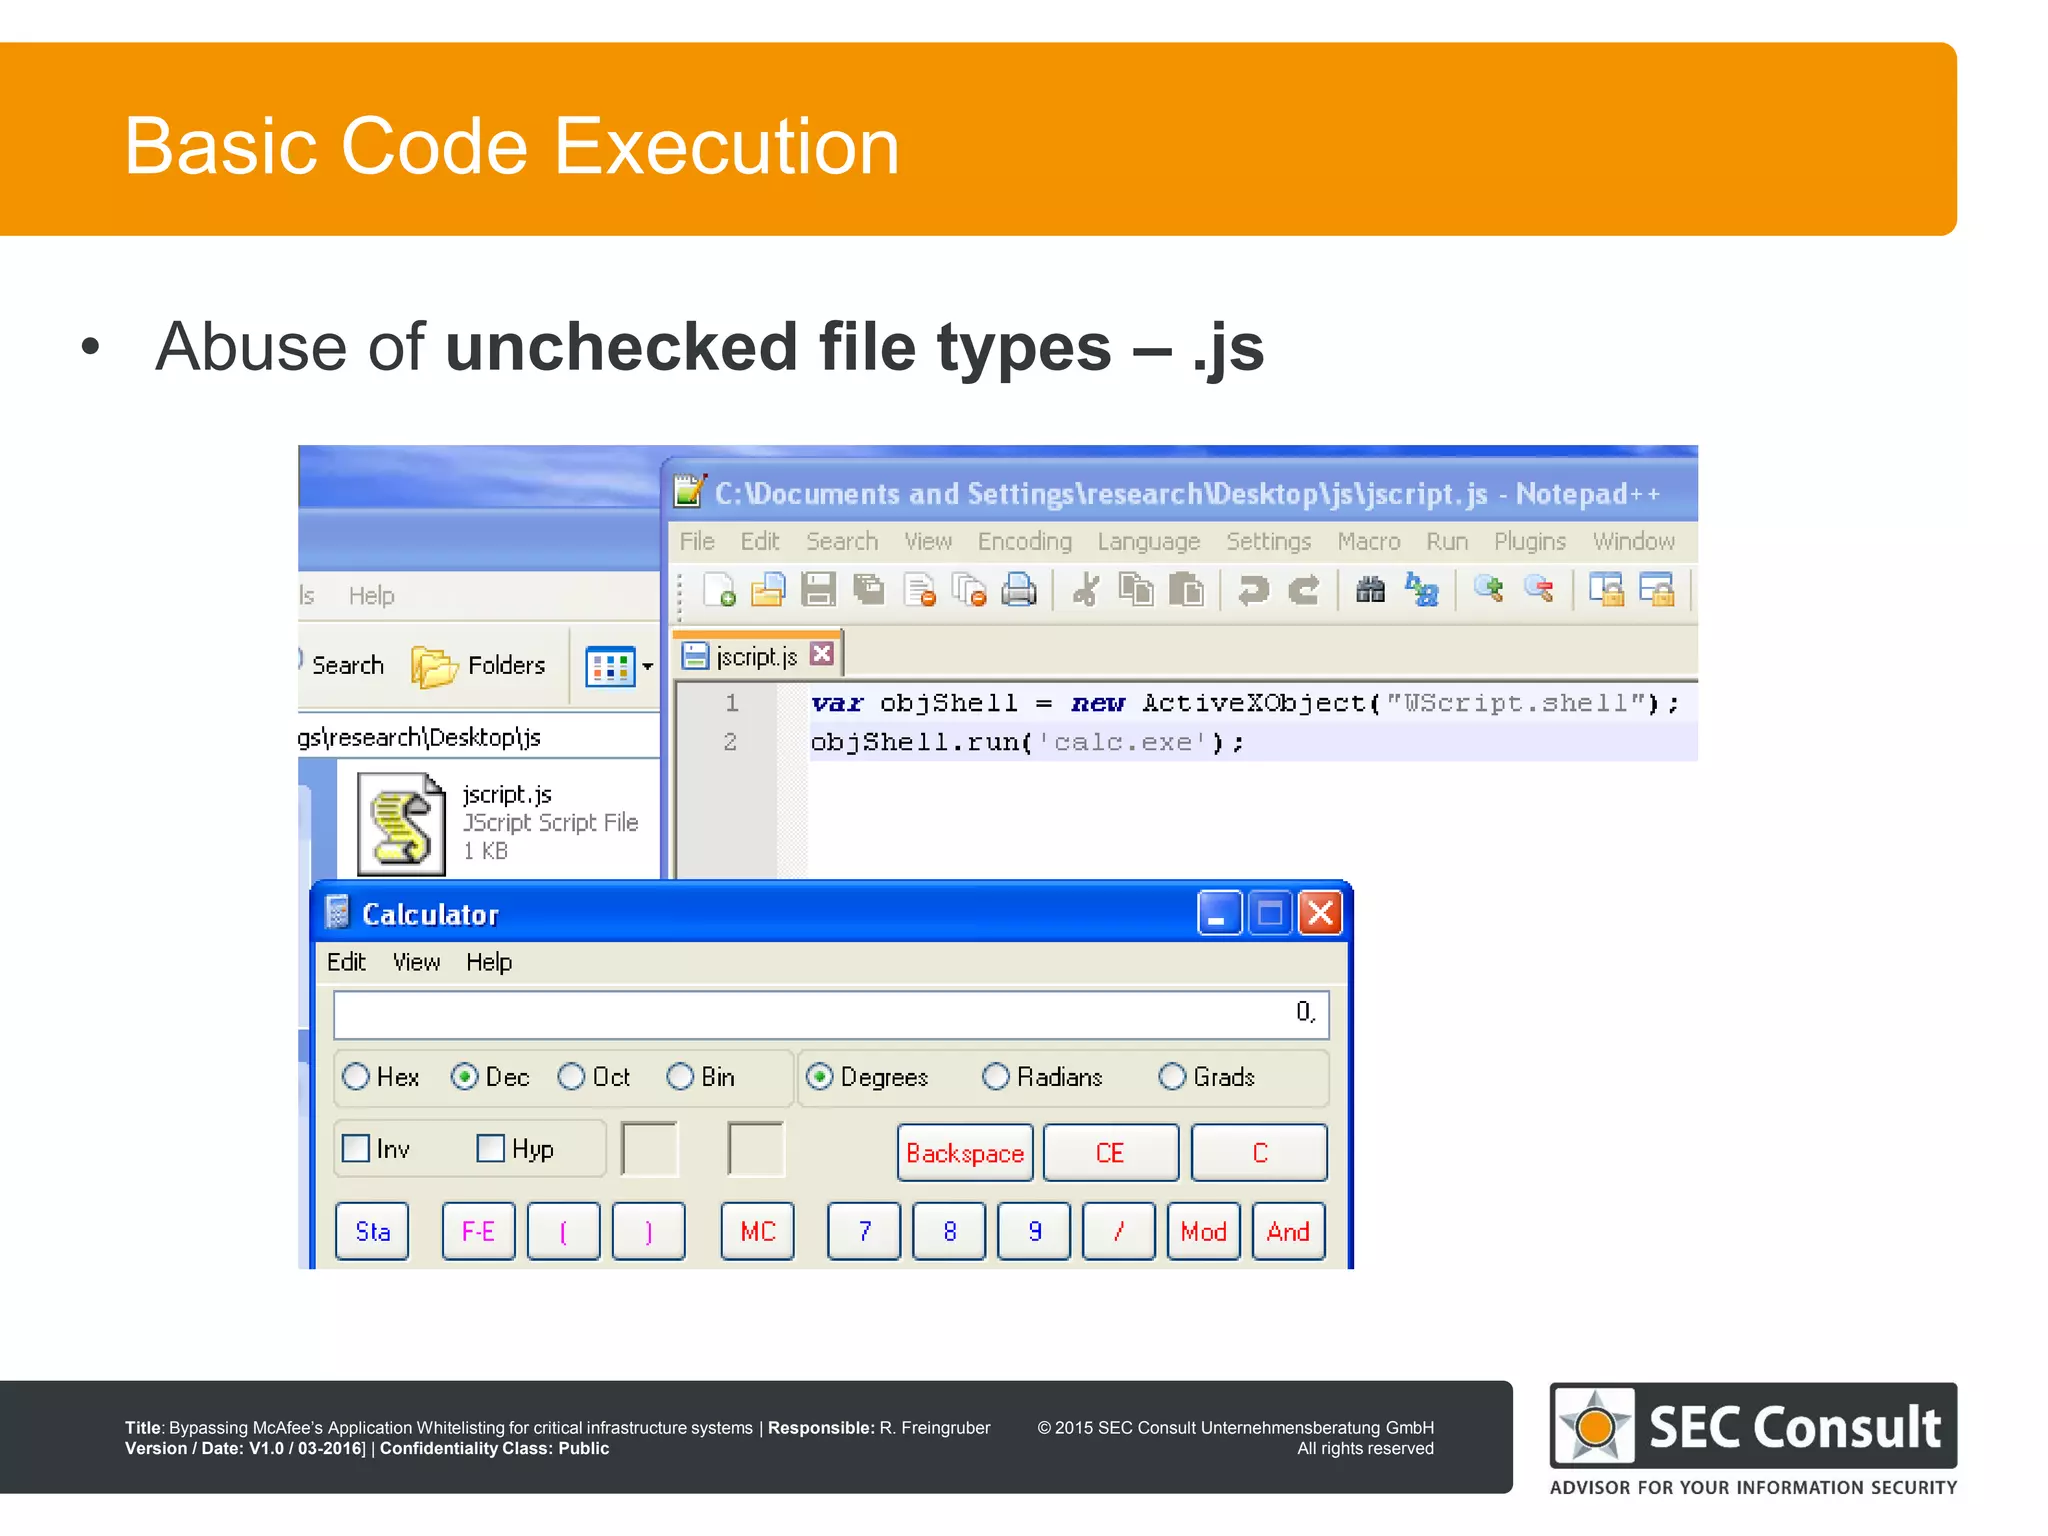Click line 2 objShell.run code in editor
2048x1536 pixels.
coord(1027,742)
